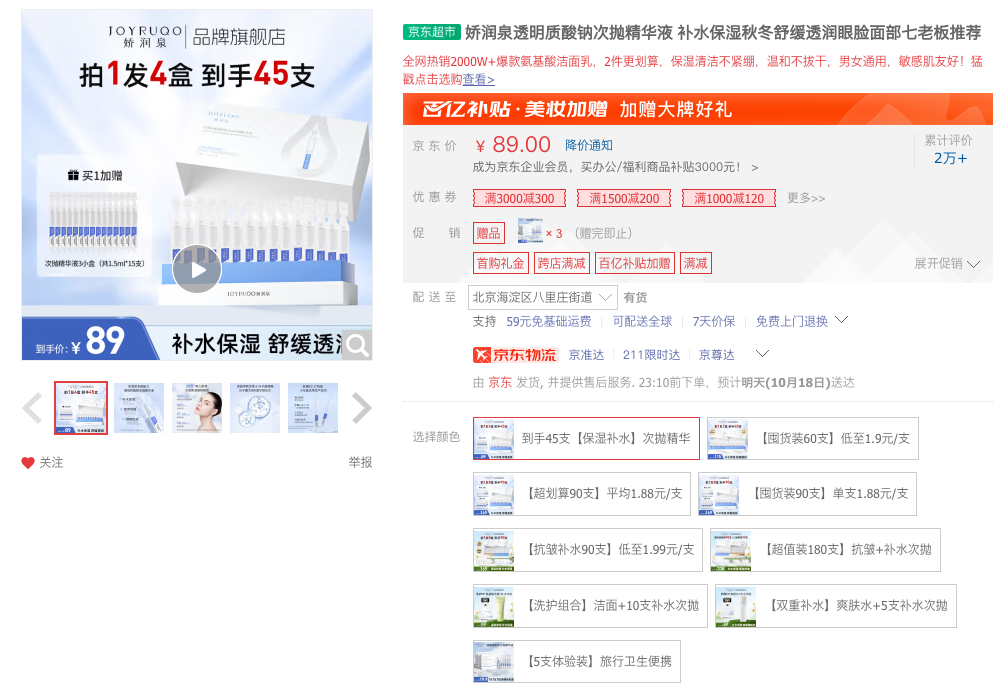Click the 举报 report link
This screenshot has height=690, width=1005.
[360, 463]
